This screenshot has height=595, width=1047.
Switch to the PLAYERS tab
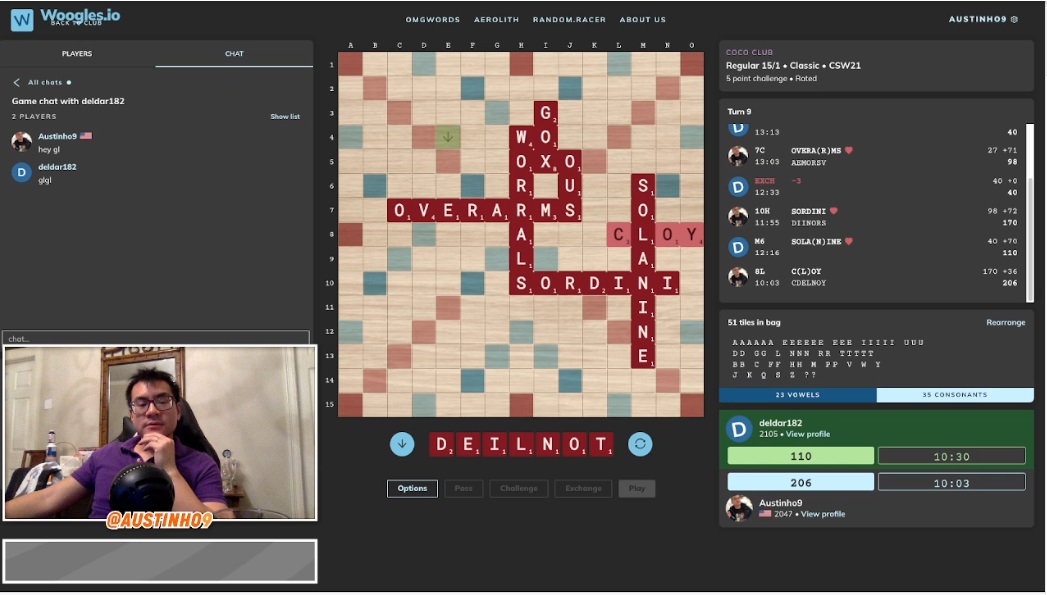click(77, 54)
